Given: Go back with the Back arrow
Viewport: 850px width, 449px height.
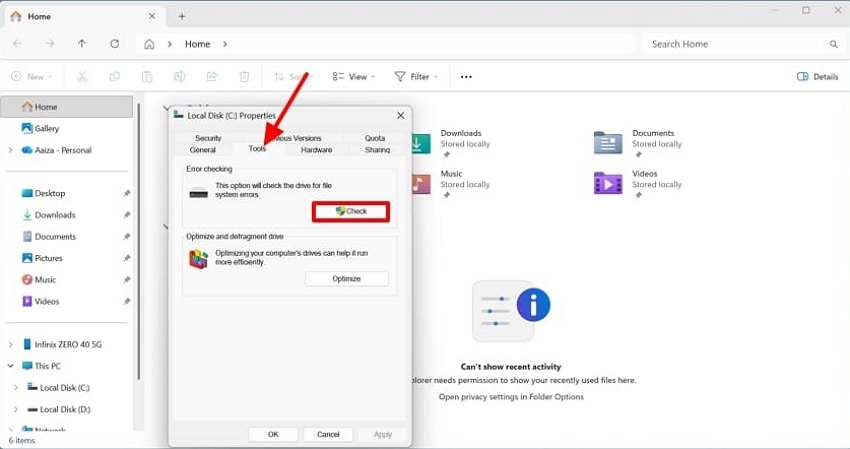Looking at the screenshot, I should tap(17, 44).
